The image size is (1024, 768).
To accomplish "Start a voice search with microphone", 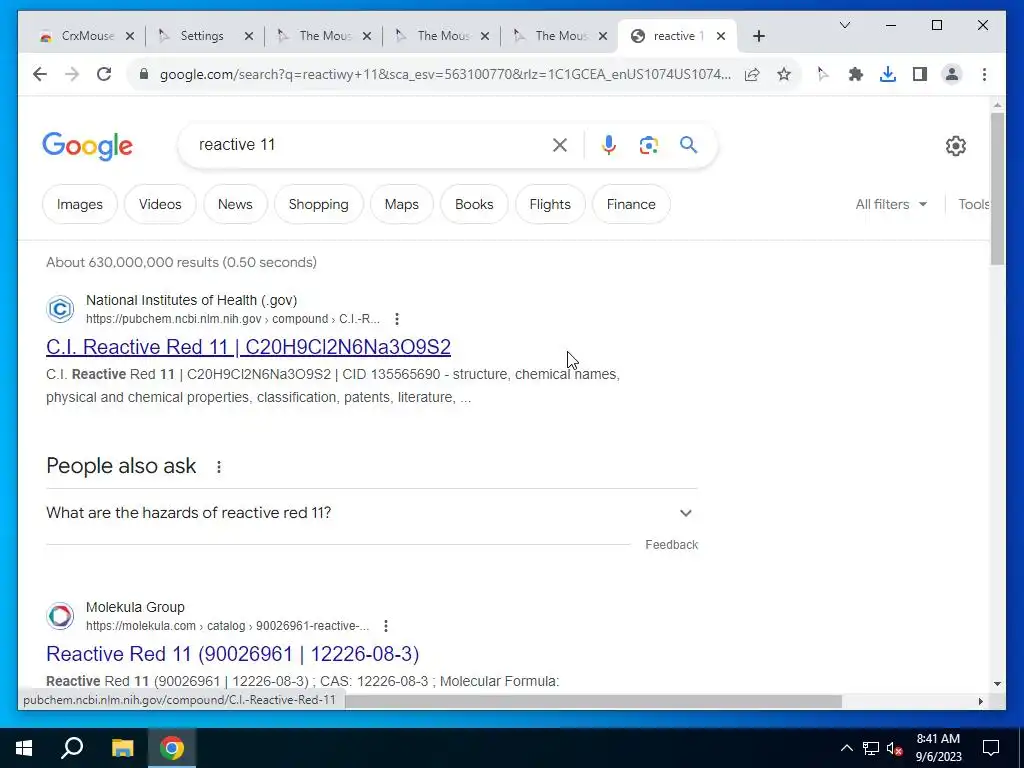I will coord(609,145).
